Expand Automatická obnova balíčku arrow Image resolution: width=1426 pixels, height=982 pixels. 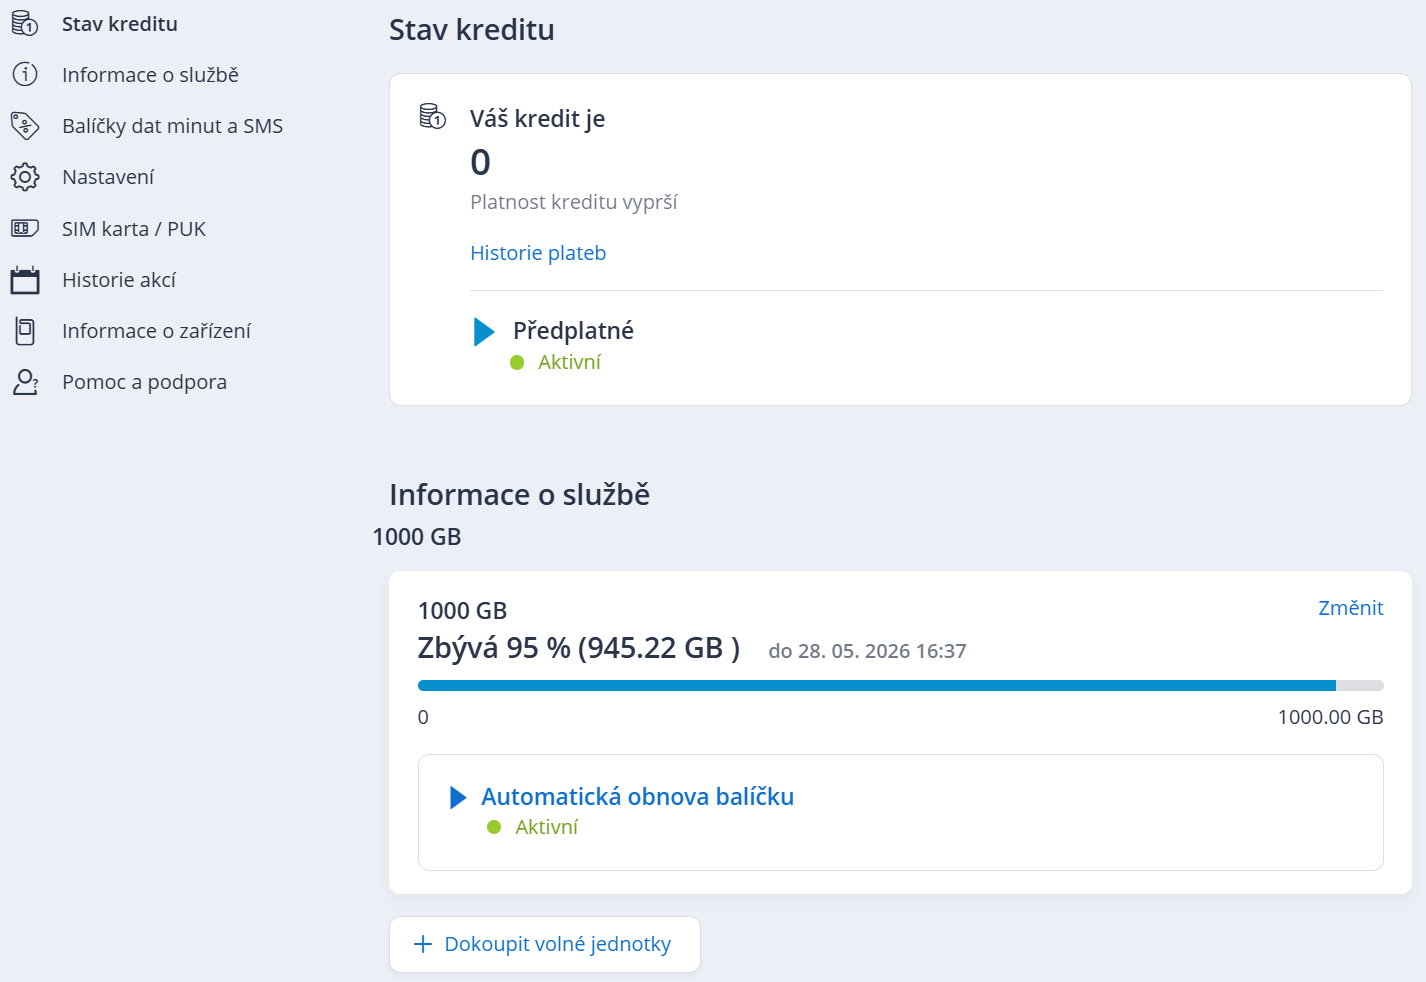458,797
